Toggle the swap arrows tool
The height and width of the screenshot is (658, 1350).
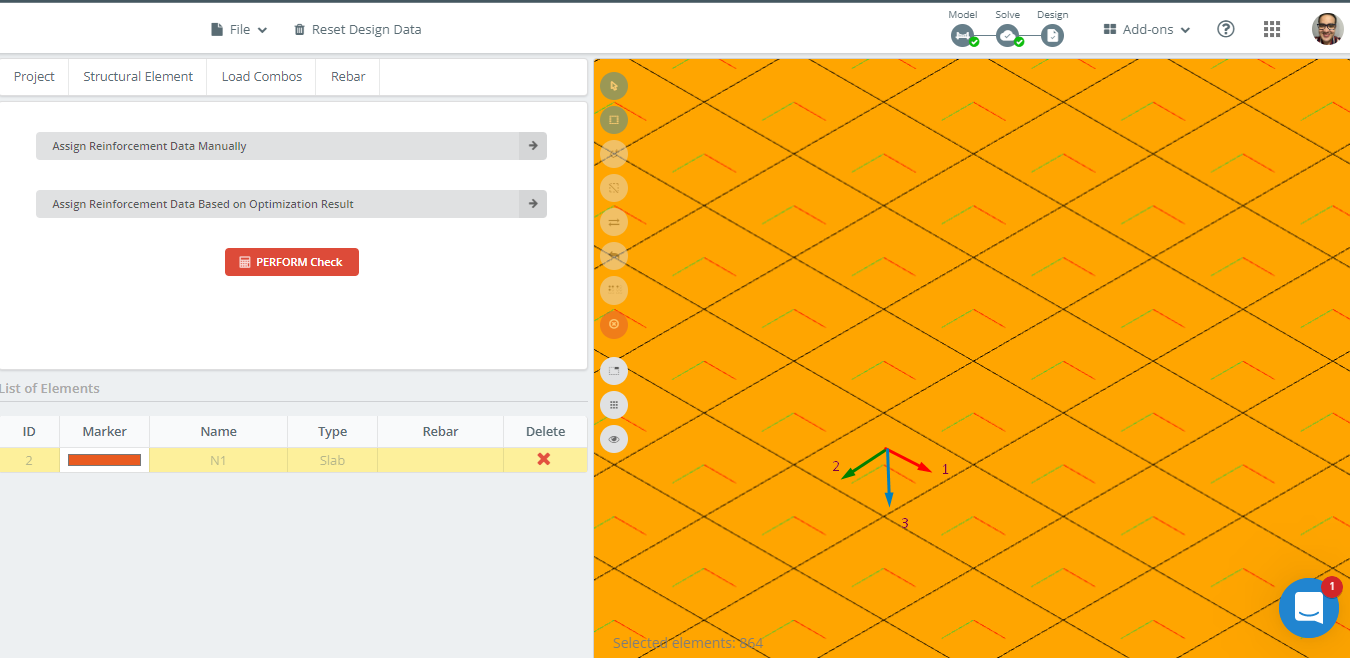[614, 222]
